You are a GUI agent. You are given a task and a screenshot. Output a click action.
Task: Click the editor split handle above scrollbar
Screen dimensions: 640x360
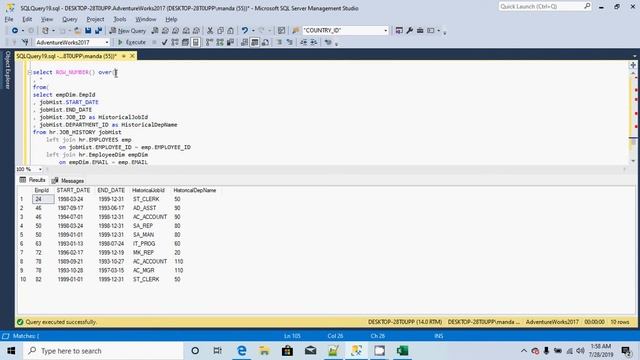633,65
